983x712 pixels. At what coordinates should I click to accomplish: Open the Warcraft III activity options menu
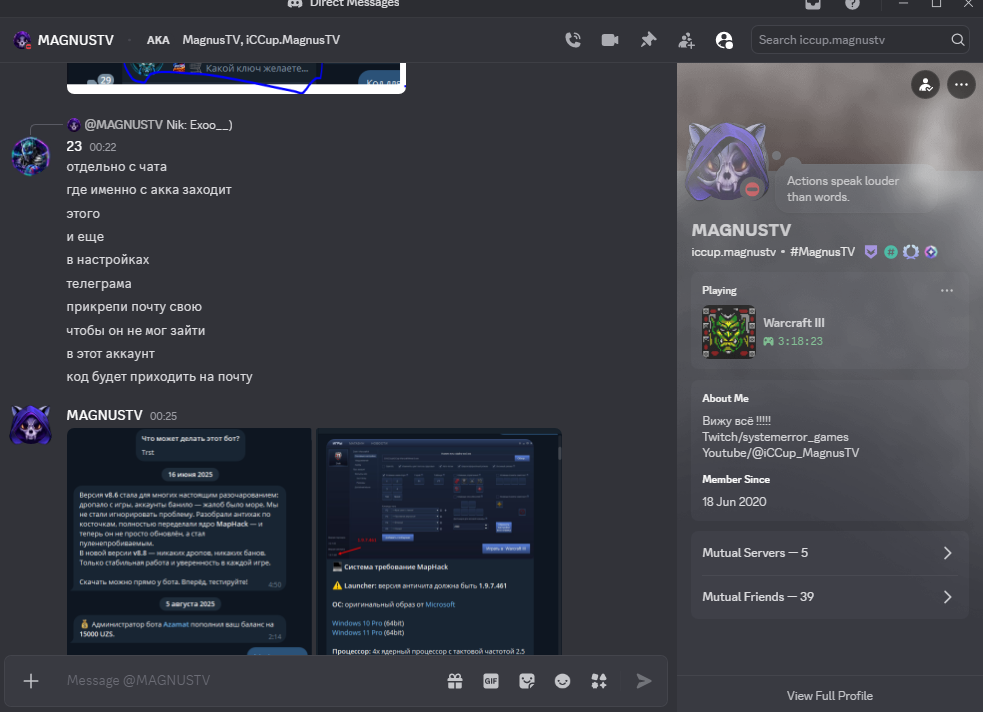click(947, 290)
